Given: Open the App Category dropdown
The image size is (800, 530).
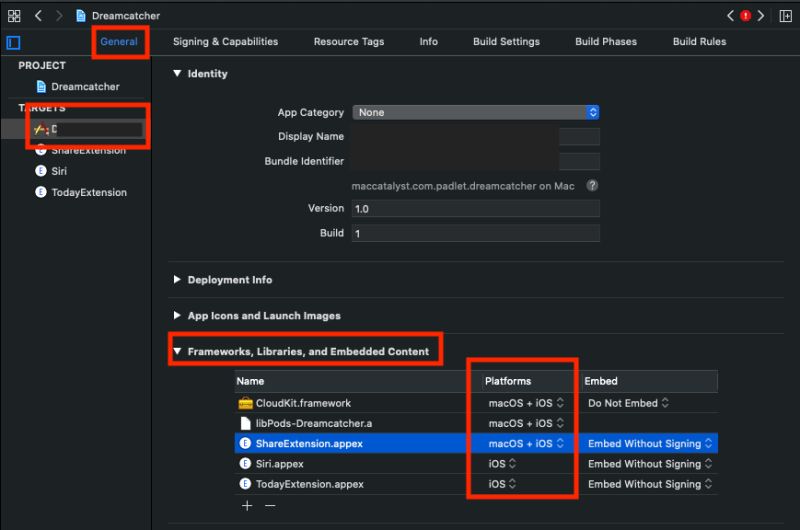Looking at the screenshot, I should pyautogui.click(x=476, y=112).
